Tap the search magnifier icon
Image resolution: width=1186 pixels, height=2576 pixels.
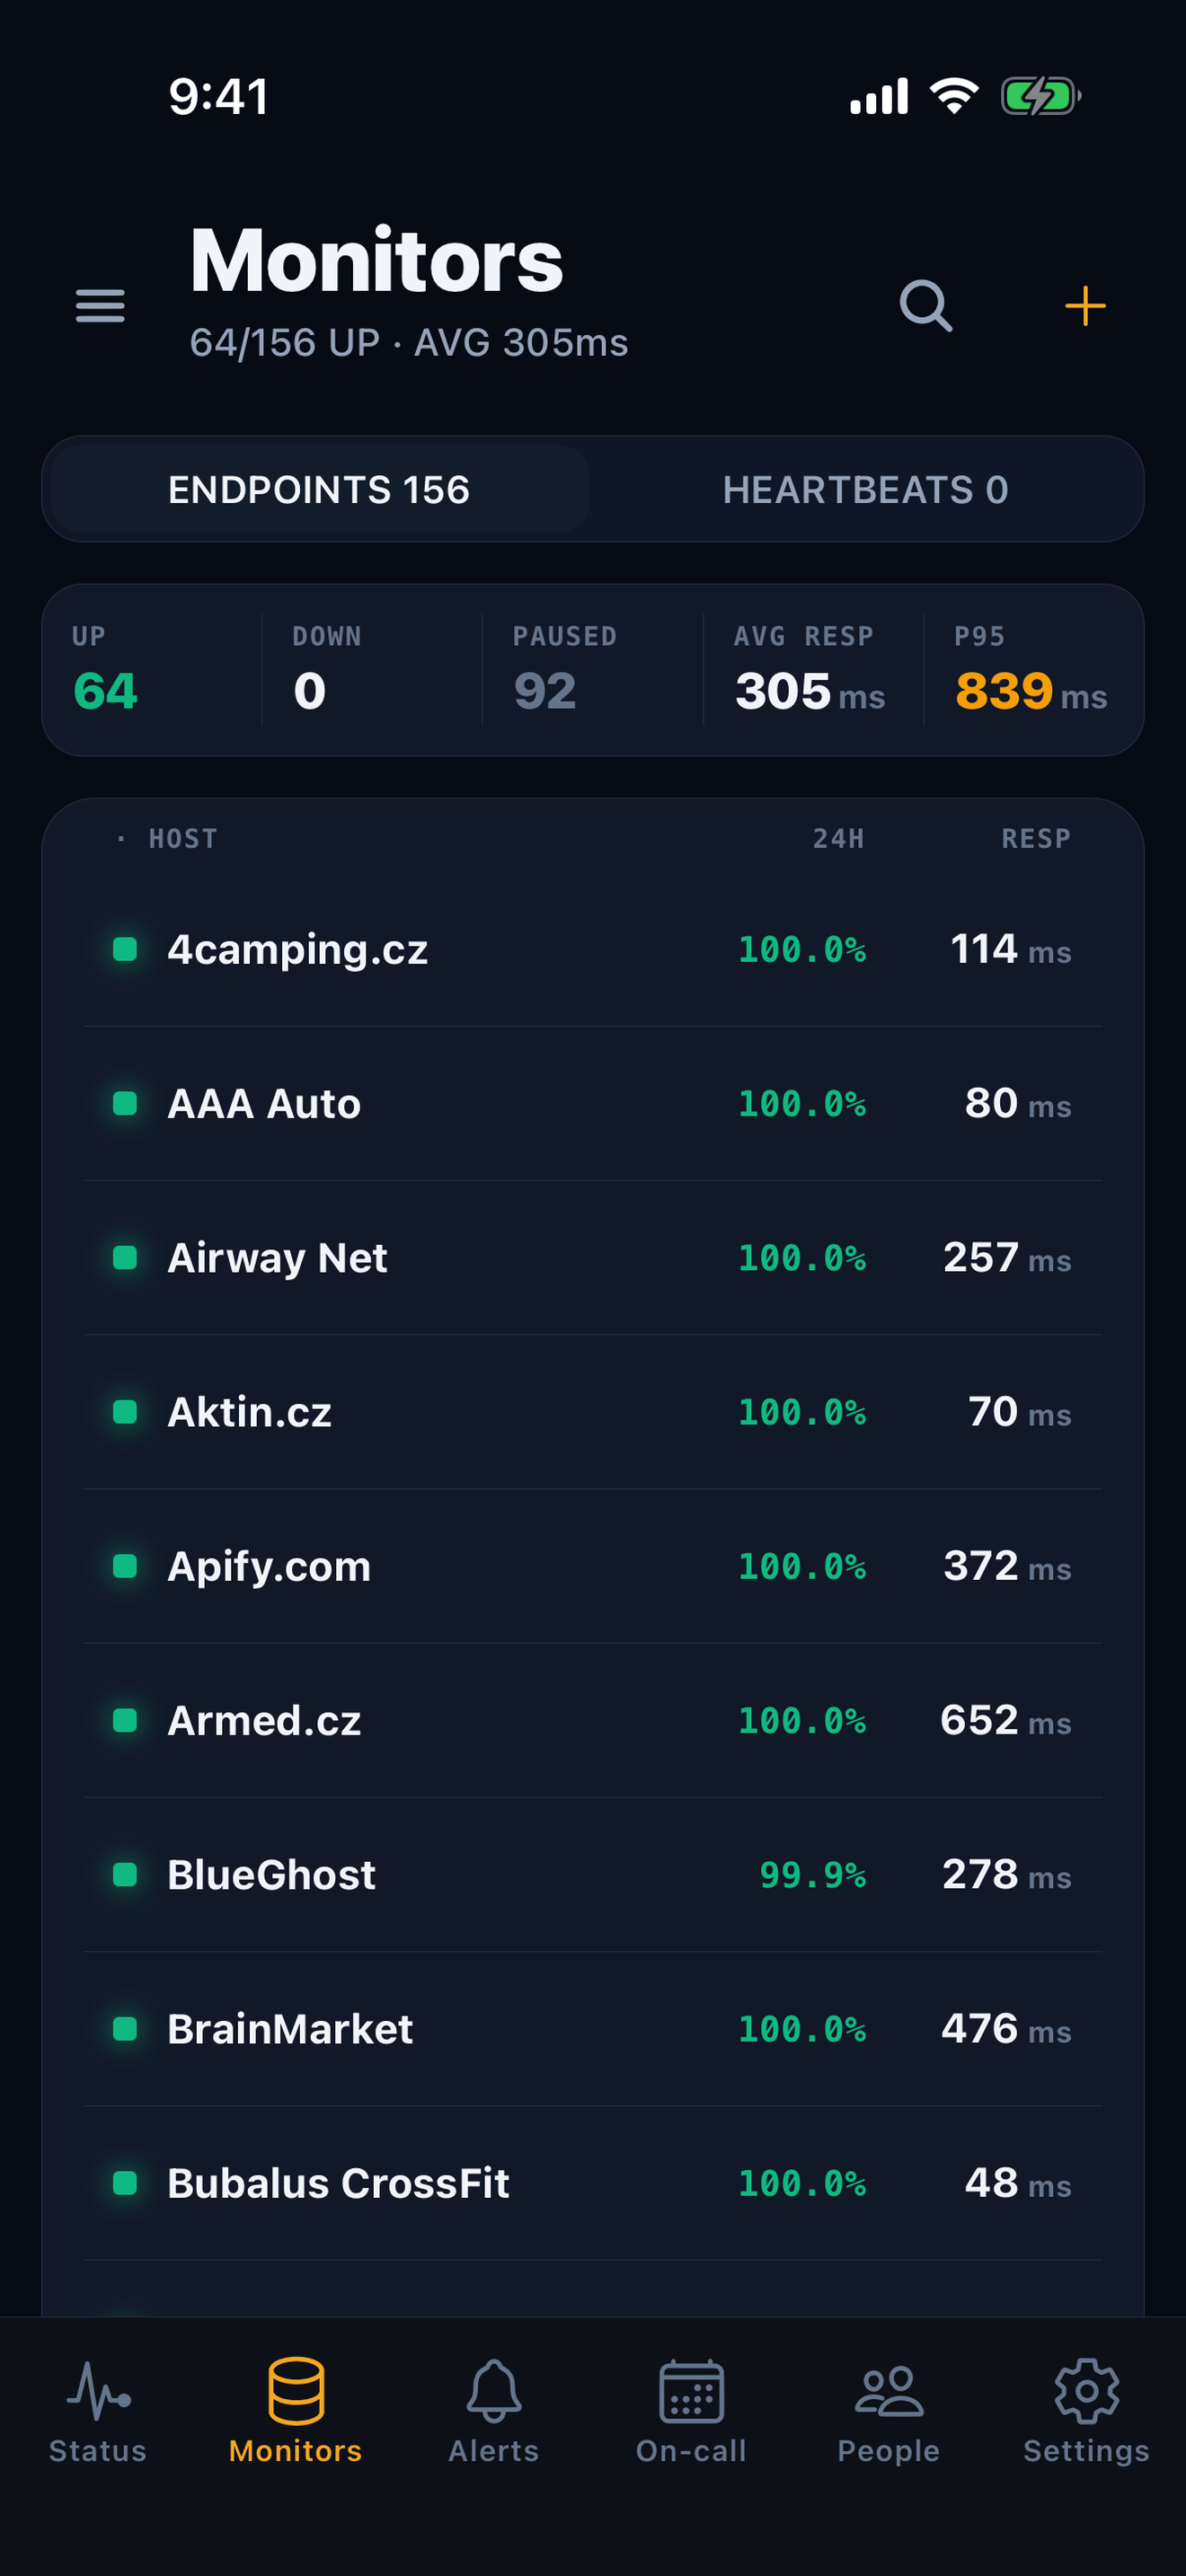click(x=925, y=305)
